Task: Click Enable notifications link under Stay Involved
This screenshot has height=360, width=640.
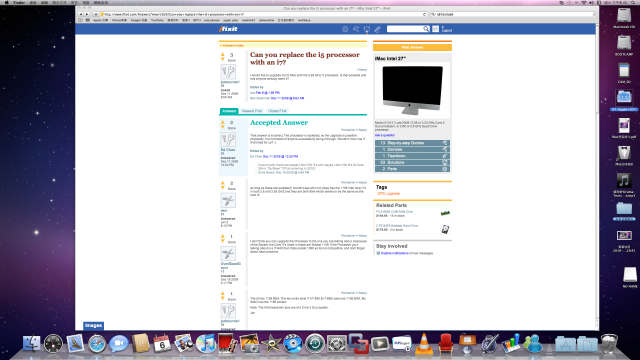Action: (394, 253)
